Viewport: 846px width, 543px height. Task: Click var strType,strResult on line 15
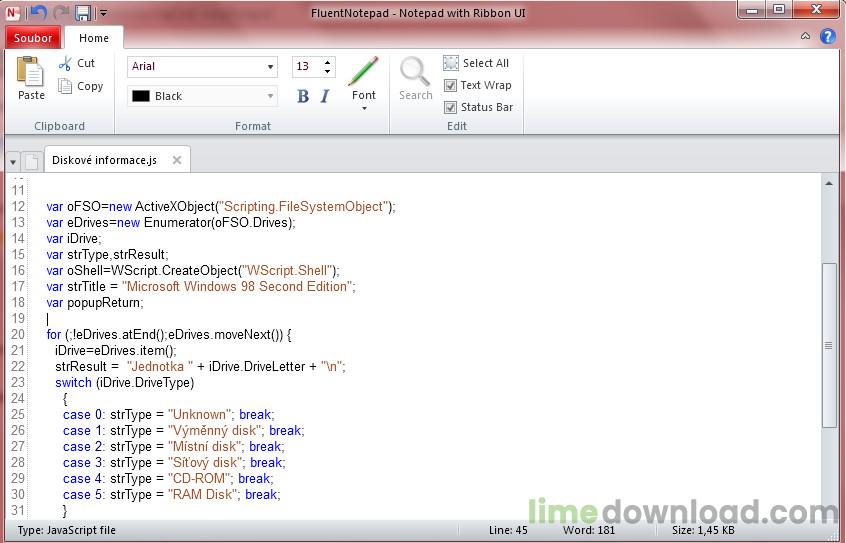click(x=107, y=255)
